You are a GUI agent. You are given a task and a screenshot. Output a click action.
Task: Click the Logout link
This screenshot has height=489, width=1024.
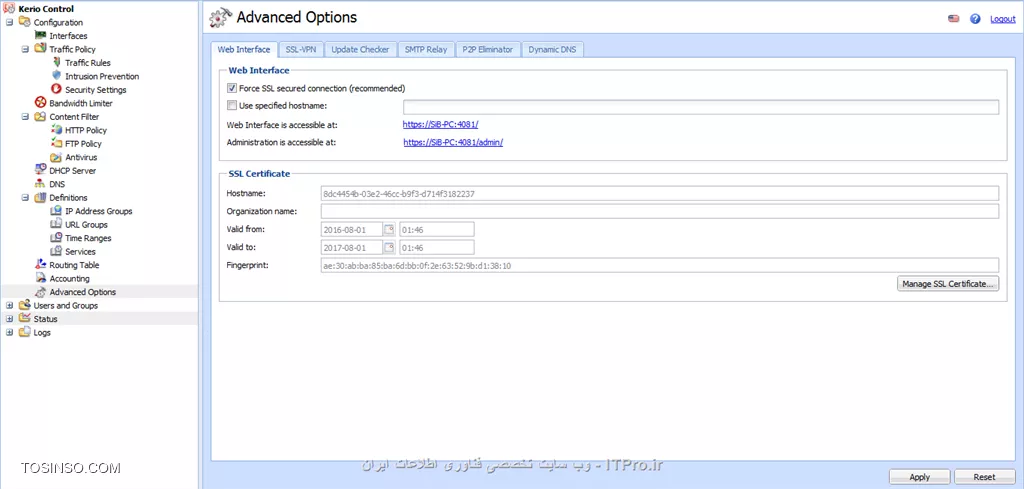pos(1002,19)
